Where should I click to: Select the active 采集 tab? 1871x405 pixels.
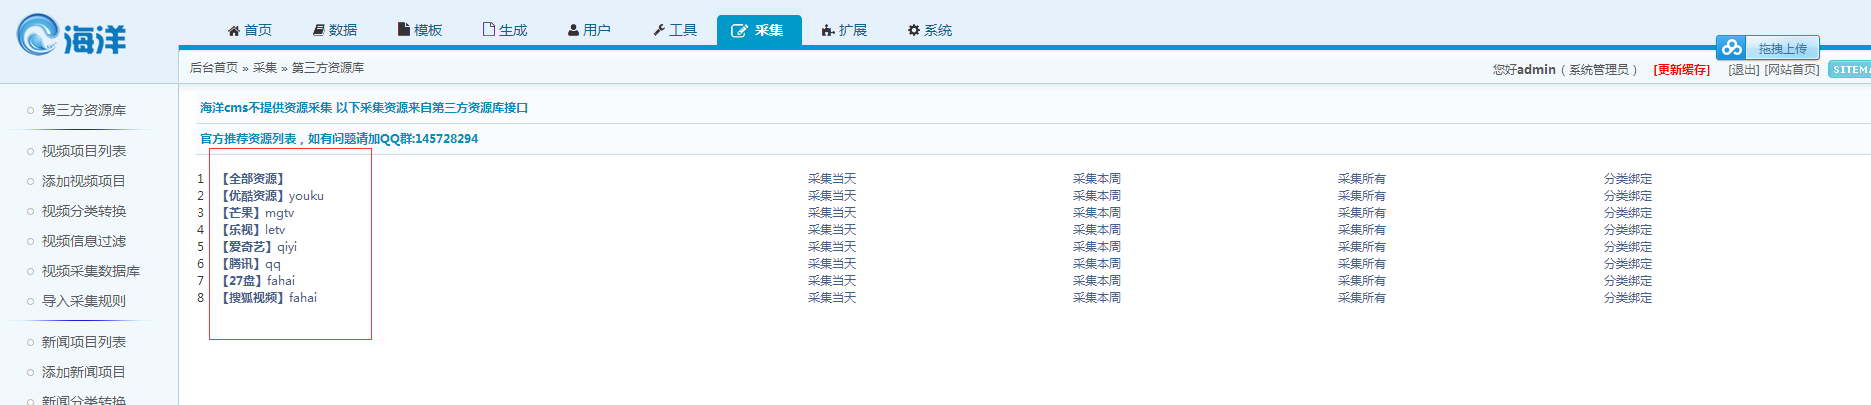[x=759, y=30]
